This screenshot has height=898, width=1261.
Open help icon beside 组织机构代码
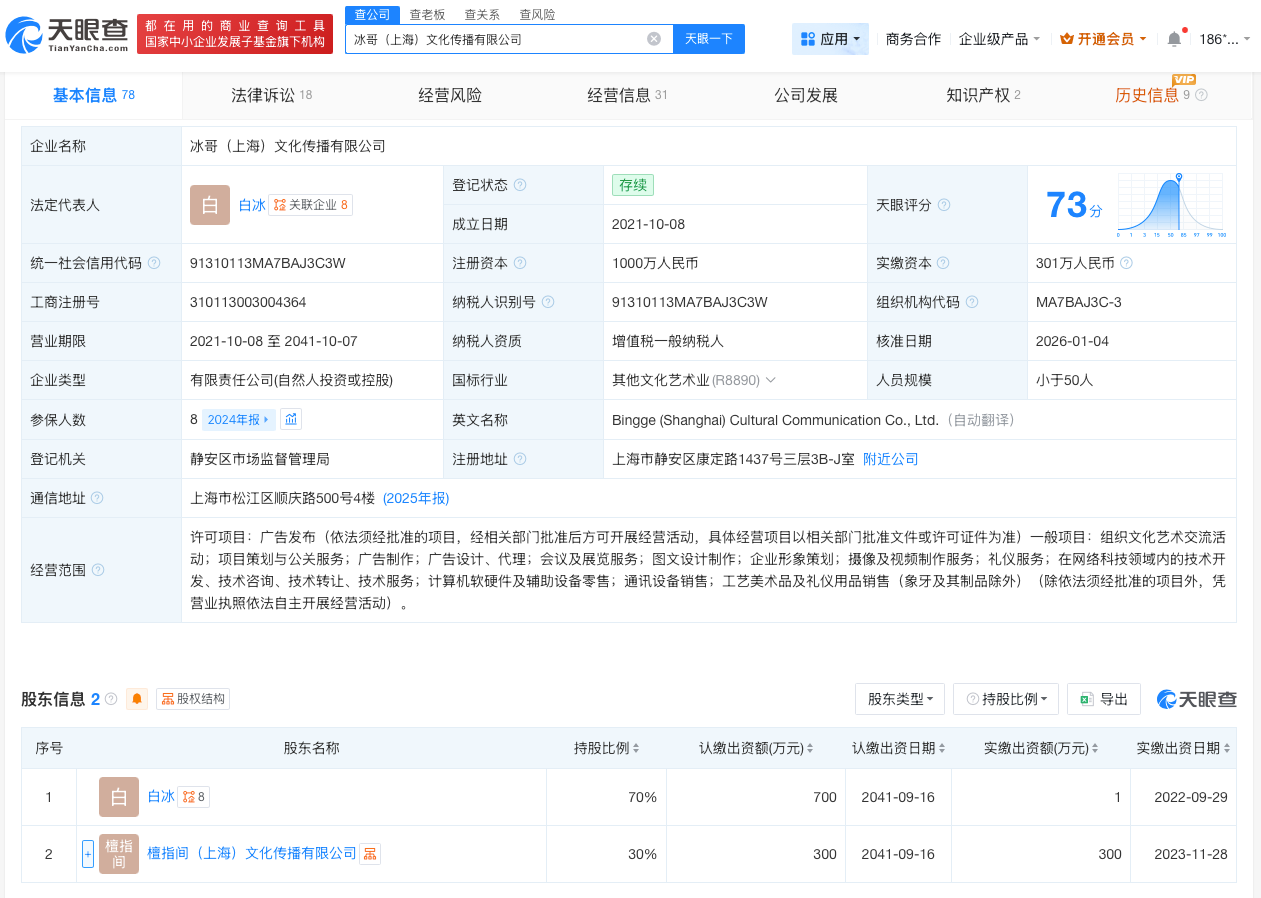click(972, 302)
